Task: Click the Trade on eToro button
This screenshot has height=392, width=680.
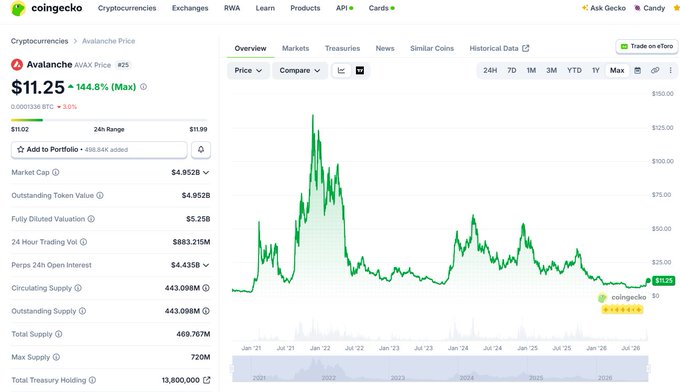Action: tap(647, 46)
